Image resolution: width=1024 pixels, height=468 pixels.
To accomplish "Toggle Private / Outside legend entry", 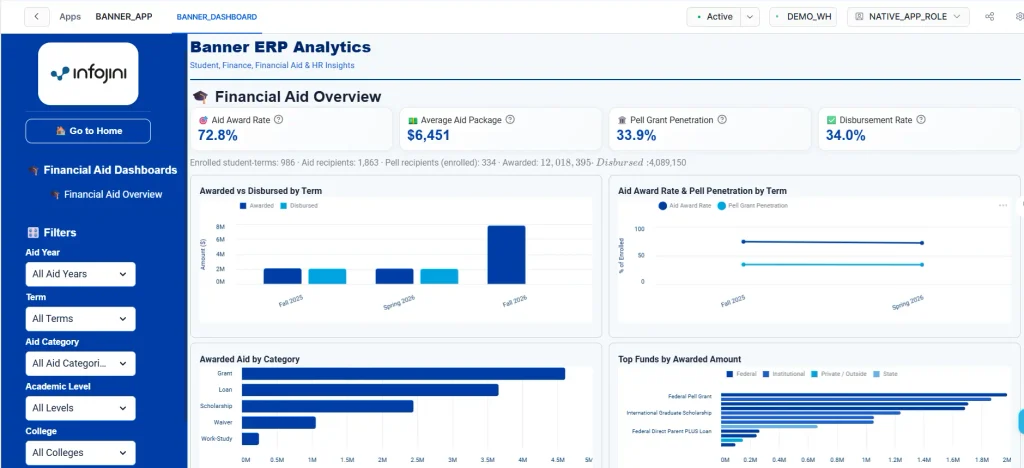I will tap(839, 374).
